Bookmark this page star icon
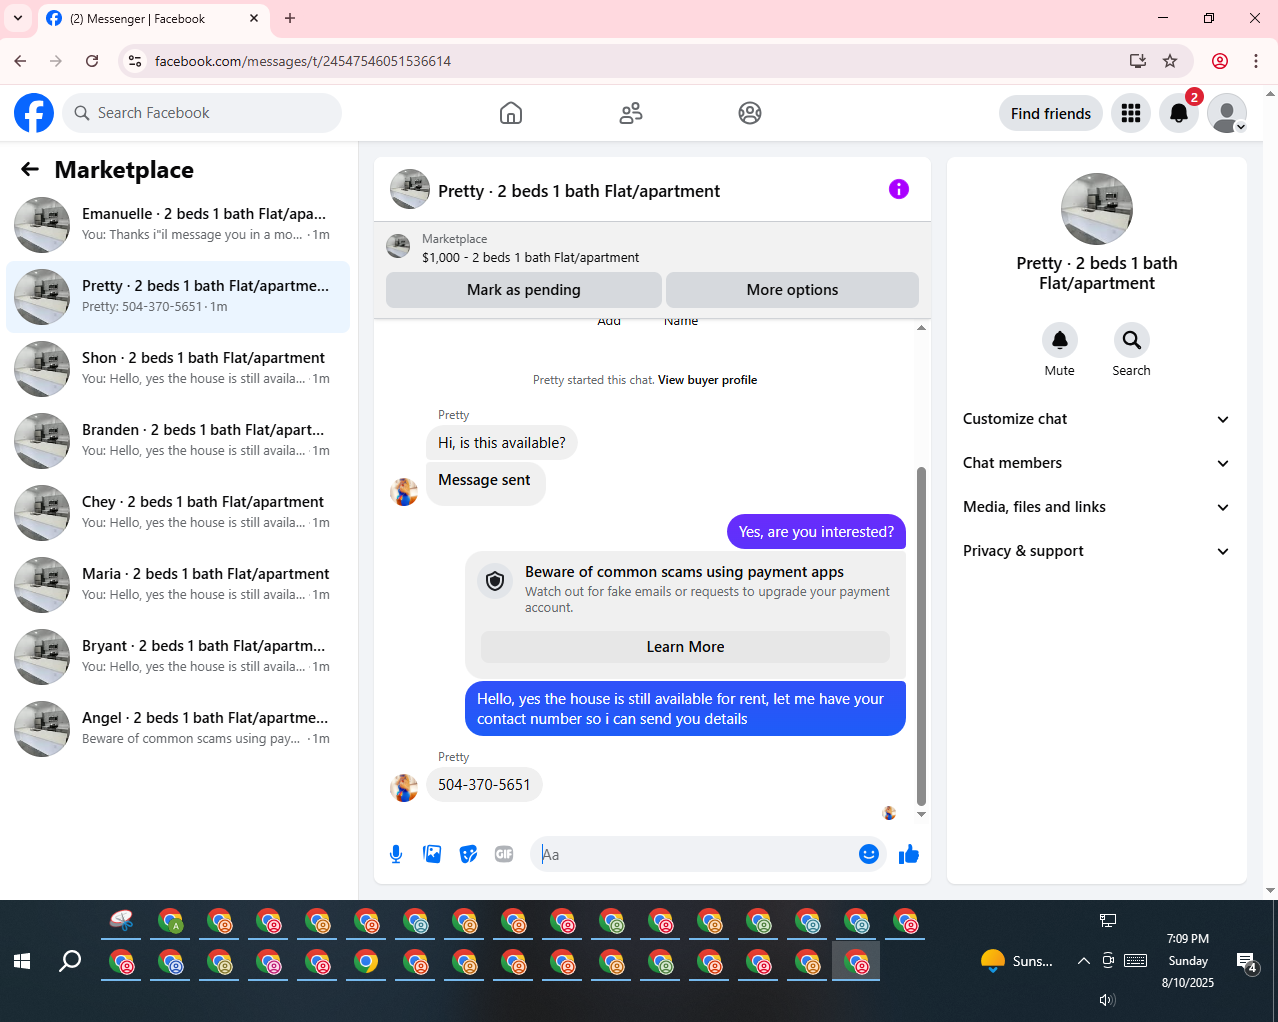This screenshot has width=1278, height=1022. coord(1170,61)
